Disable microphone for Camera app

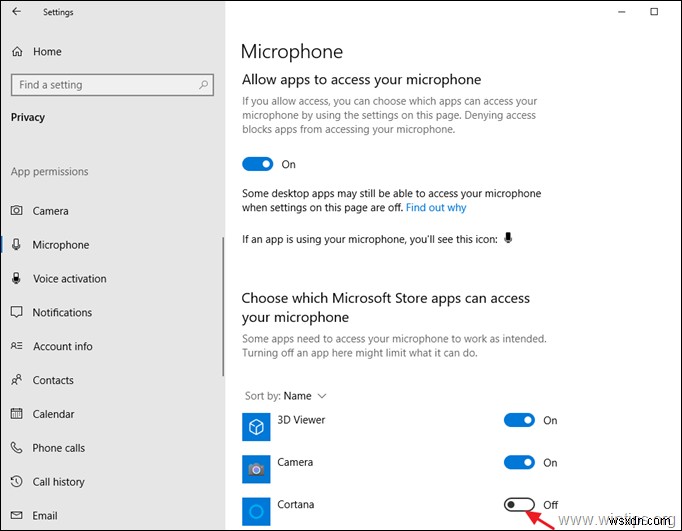pos(519,462)
